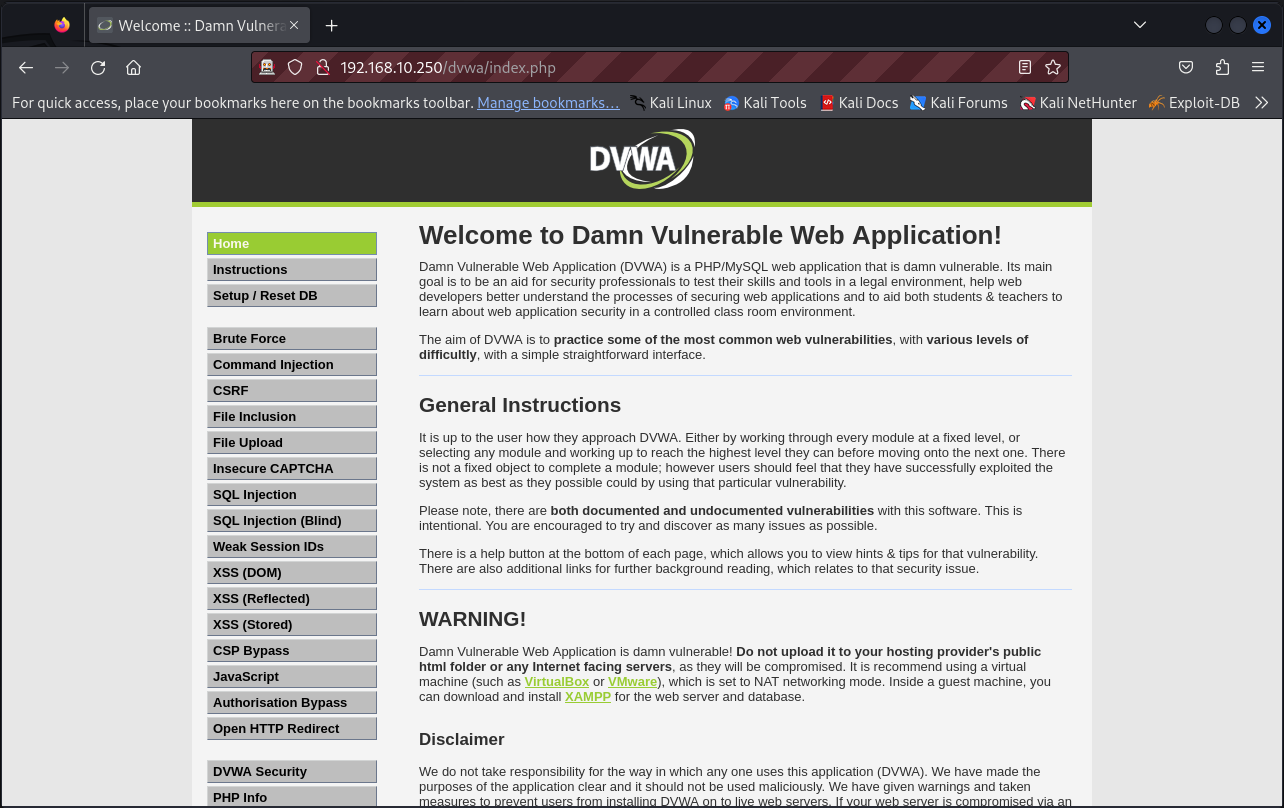Open the CSP Bypass module

click(292, 650)
